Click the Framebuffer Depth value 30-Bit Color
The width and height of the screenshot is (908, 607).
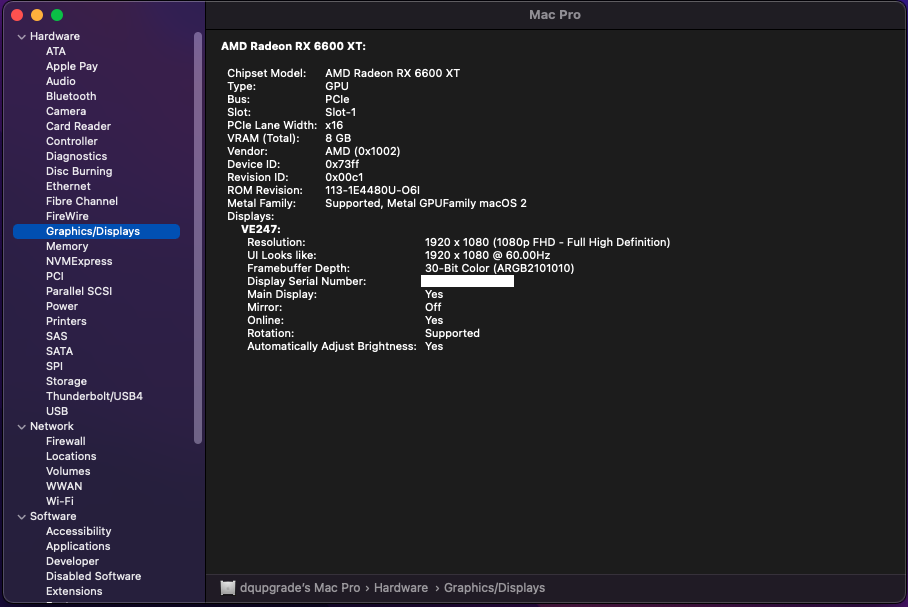point(499,268)
